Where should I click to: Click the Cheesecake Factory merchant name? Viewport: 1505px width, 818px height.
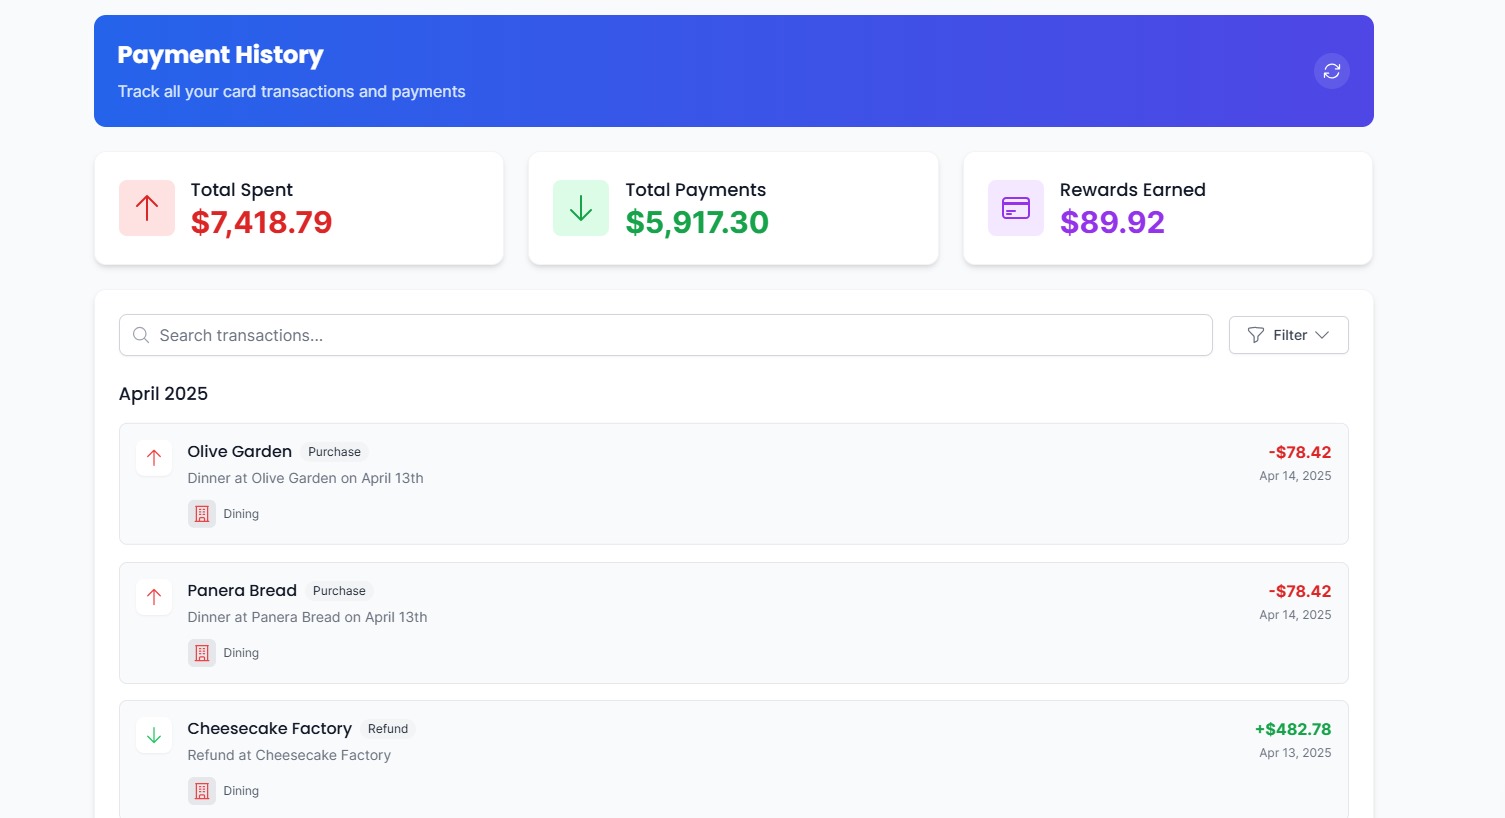pos(270,729)
